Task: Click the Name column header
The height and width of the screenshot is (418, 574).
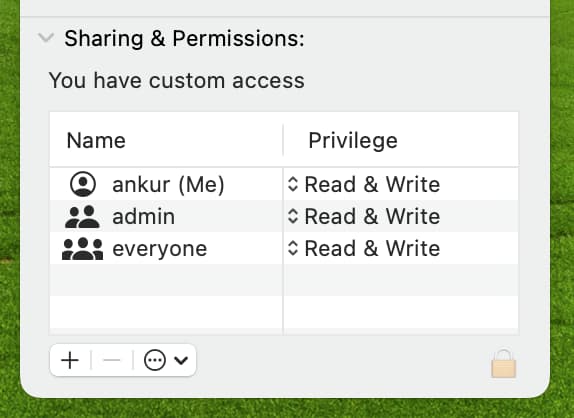Action: click(x=96, y=141)
